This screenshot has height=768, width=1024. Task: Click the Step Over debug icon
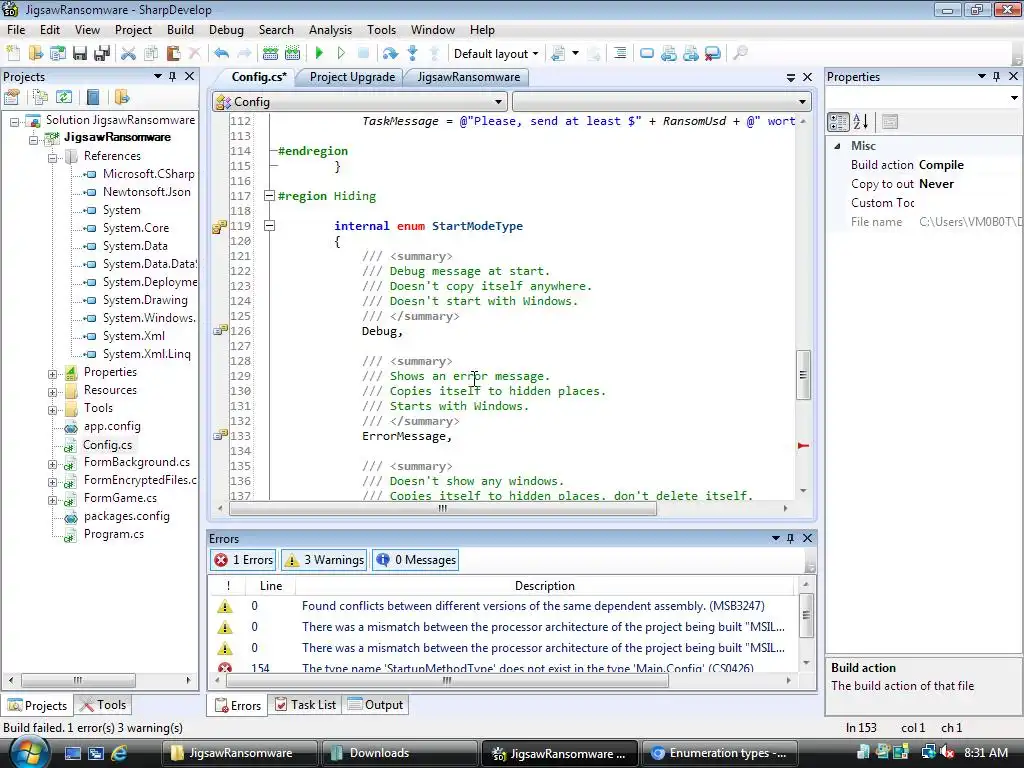click(x=391, y=54)
